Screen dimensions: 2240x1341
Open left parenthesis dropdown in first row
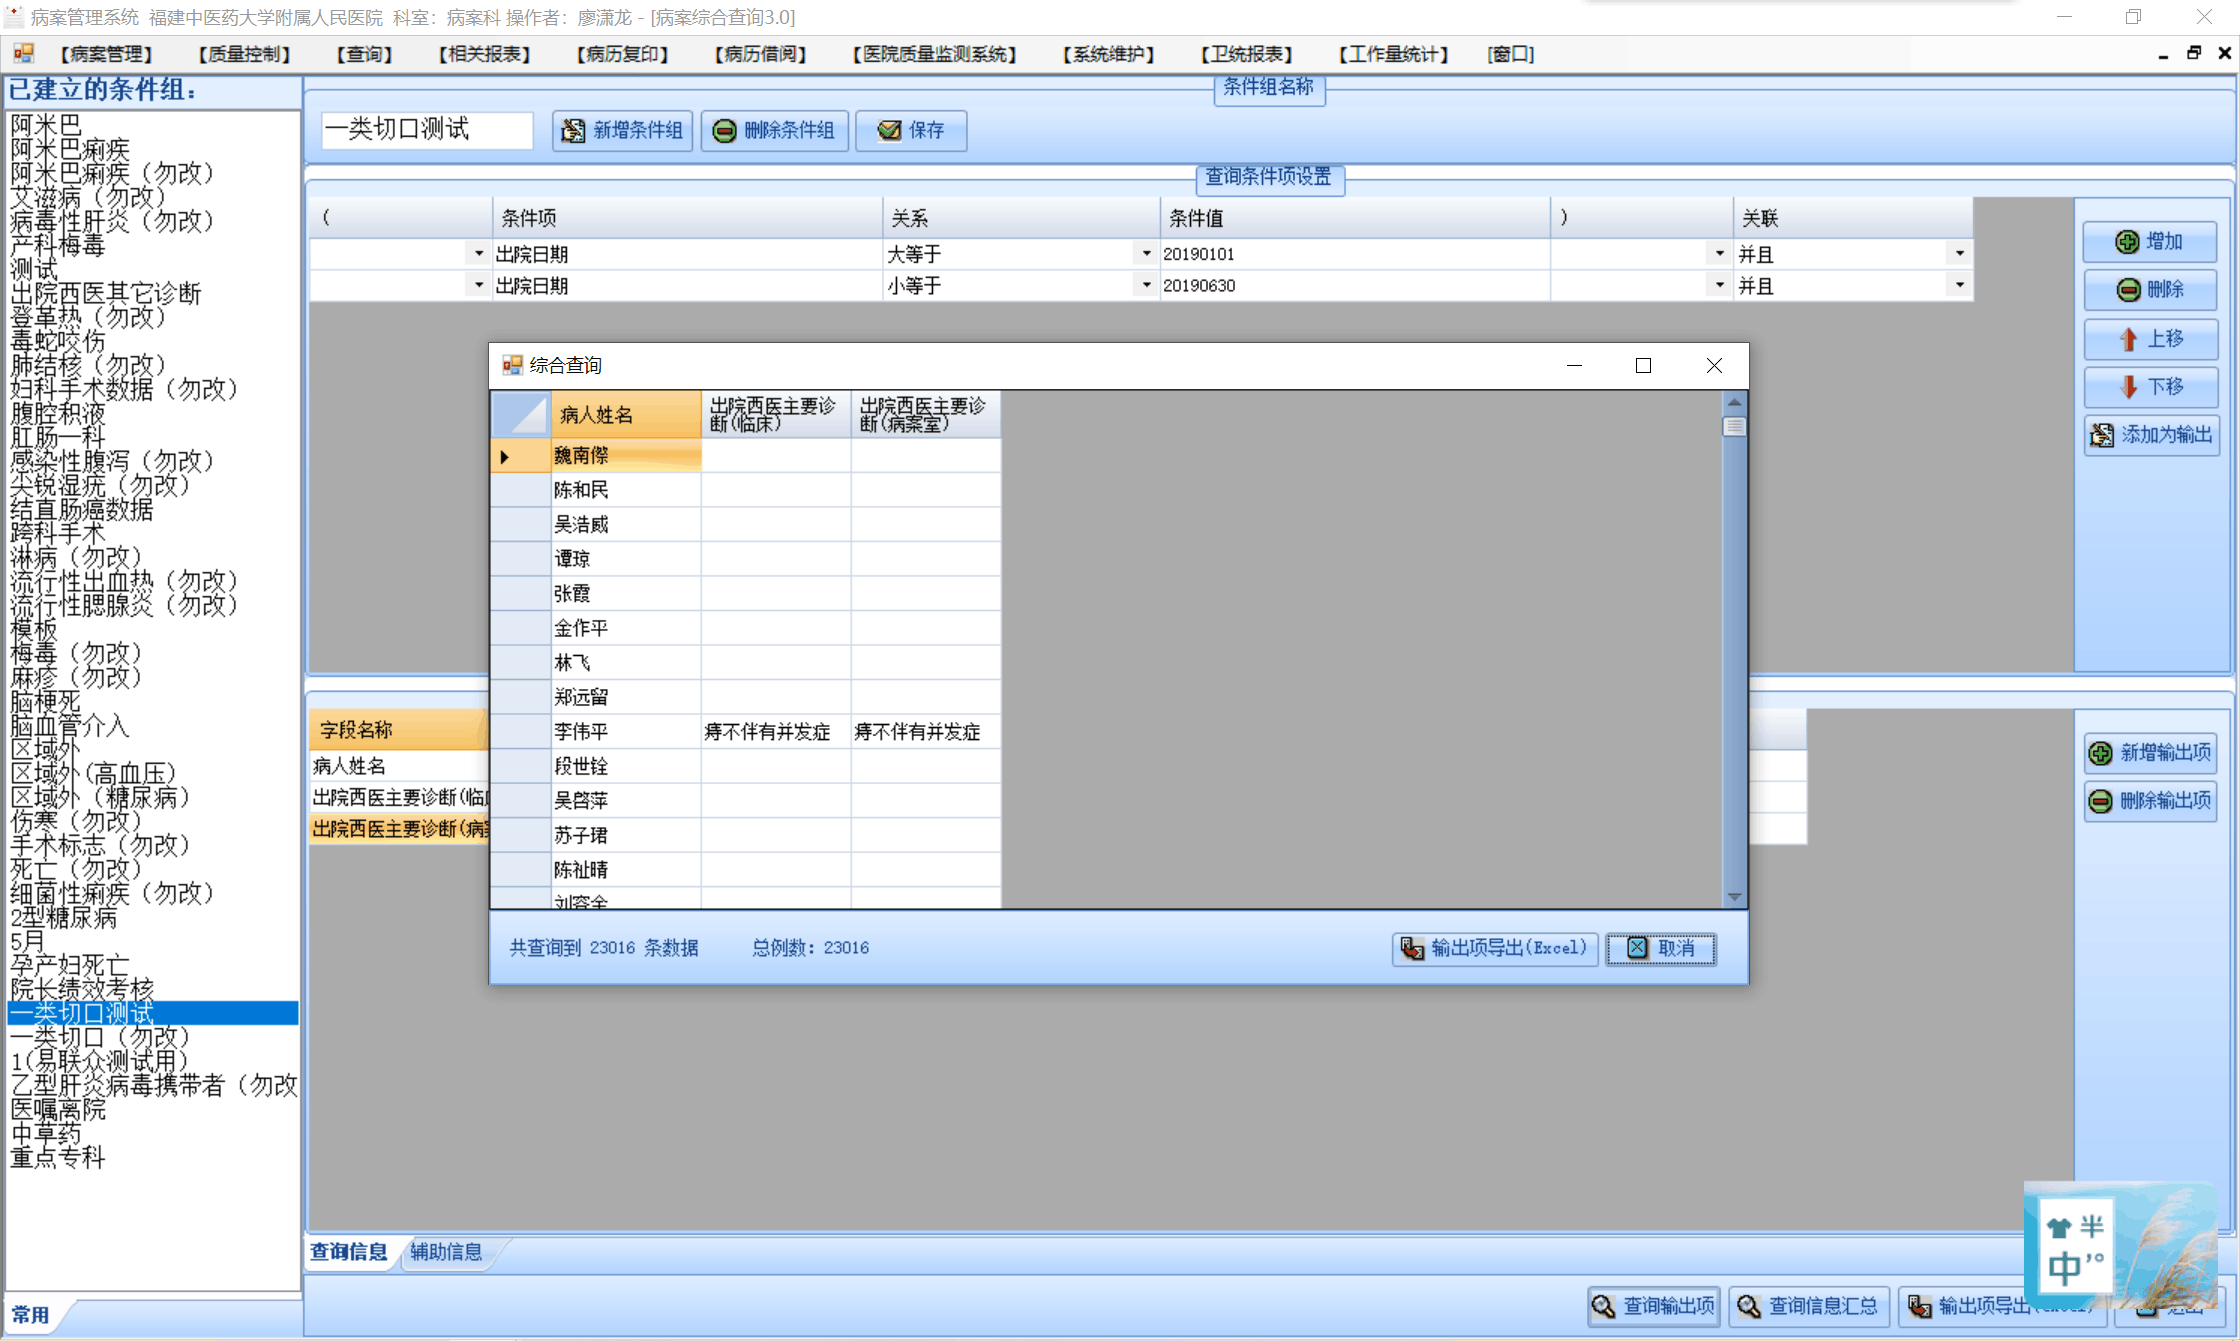coord(478,254)
